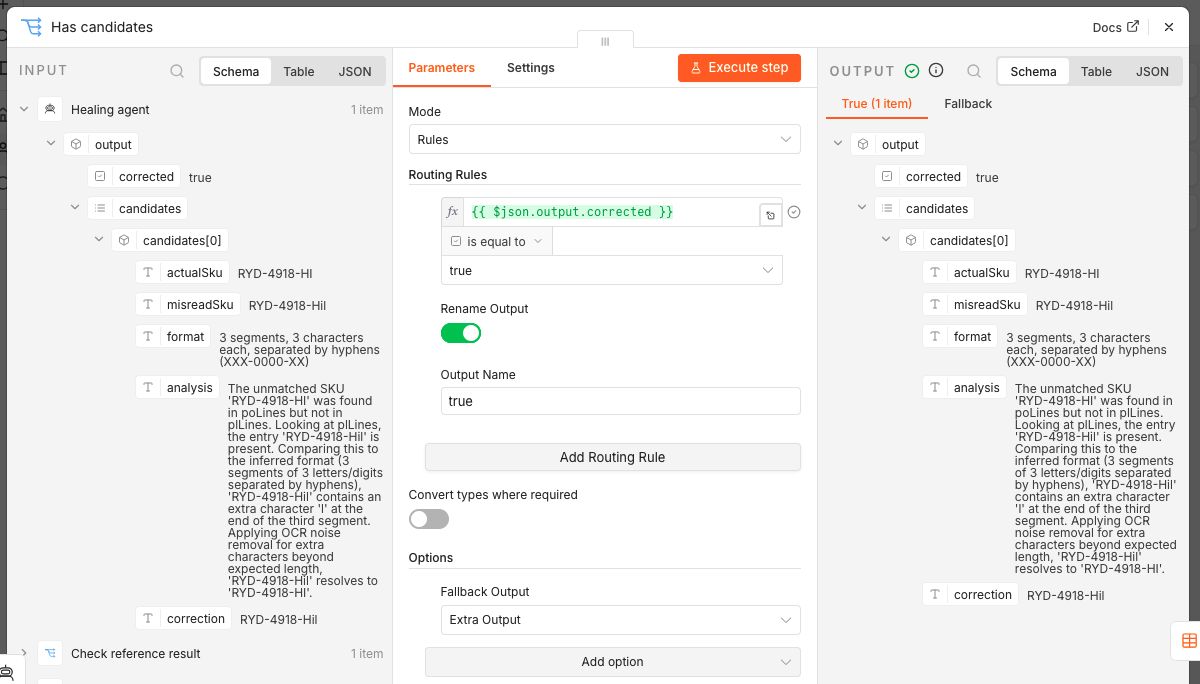This screenshot has height=684, width=1200.
Task: Click the Check reference result node icon
Action: 50,653
